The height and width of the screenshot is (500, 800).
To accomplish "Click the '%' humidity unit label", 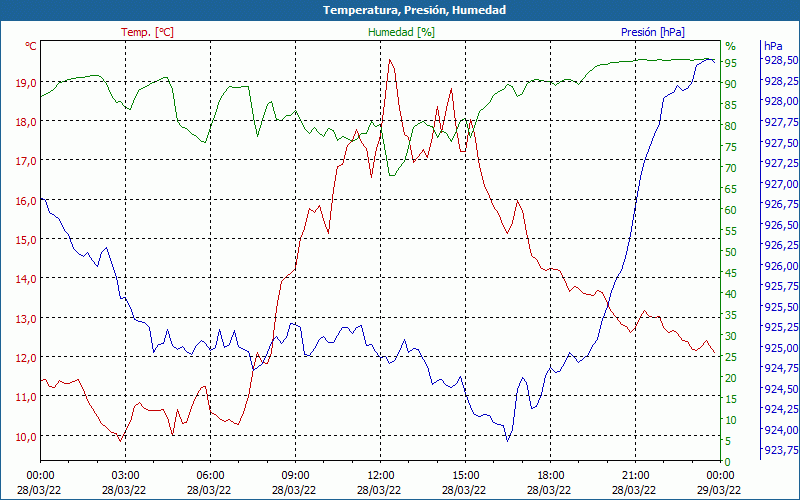I will 731,46.
